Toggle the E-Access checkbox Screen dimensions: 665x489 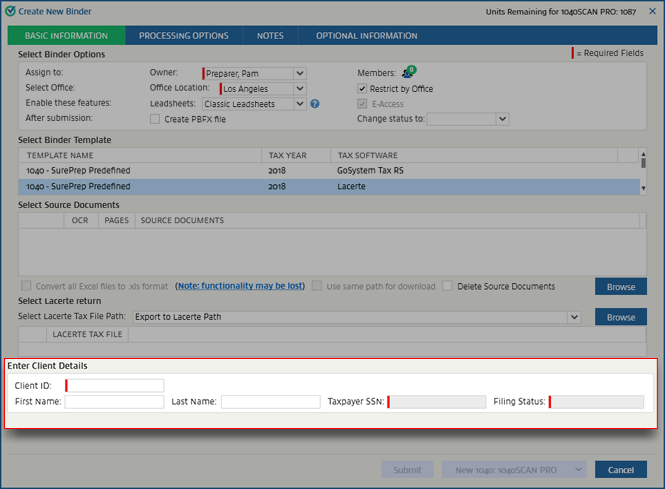[362, 104]
